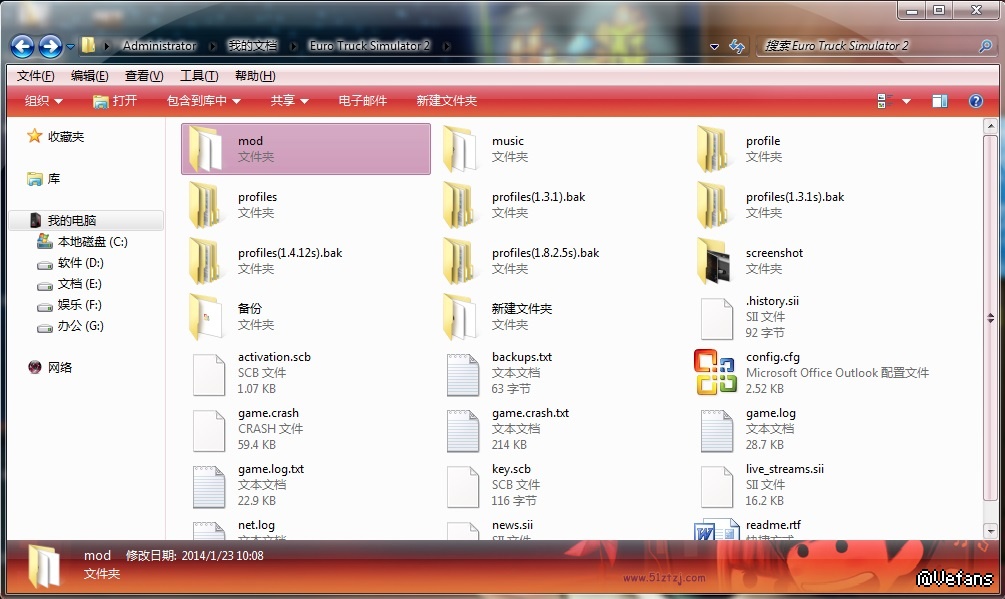
Task: Select 我的文档 in the address breadcrumb
Action: click(x=253, y=46)
